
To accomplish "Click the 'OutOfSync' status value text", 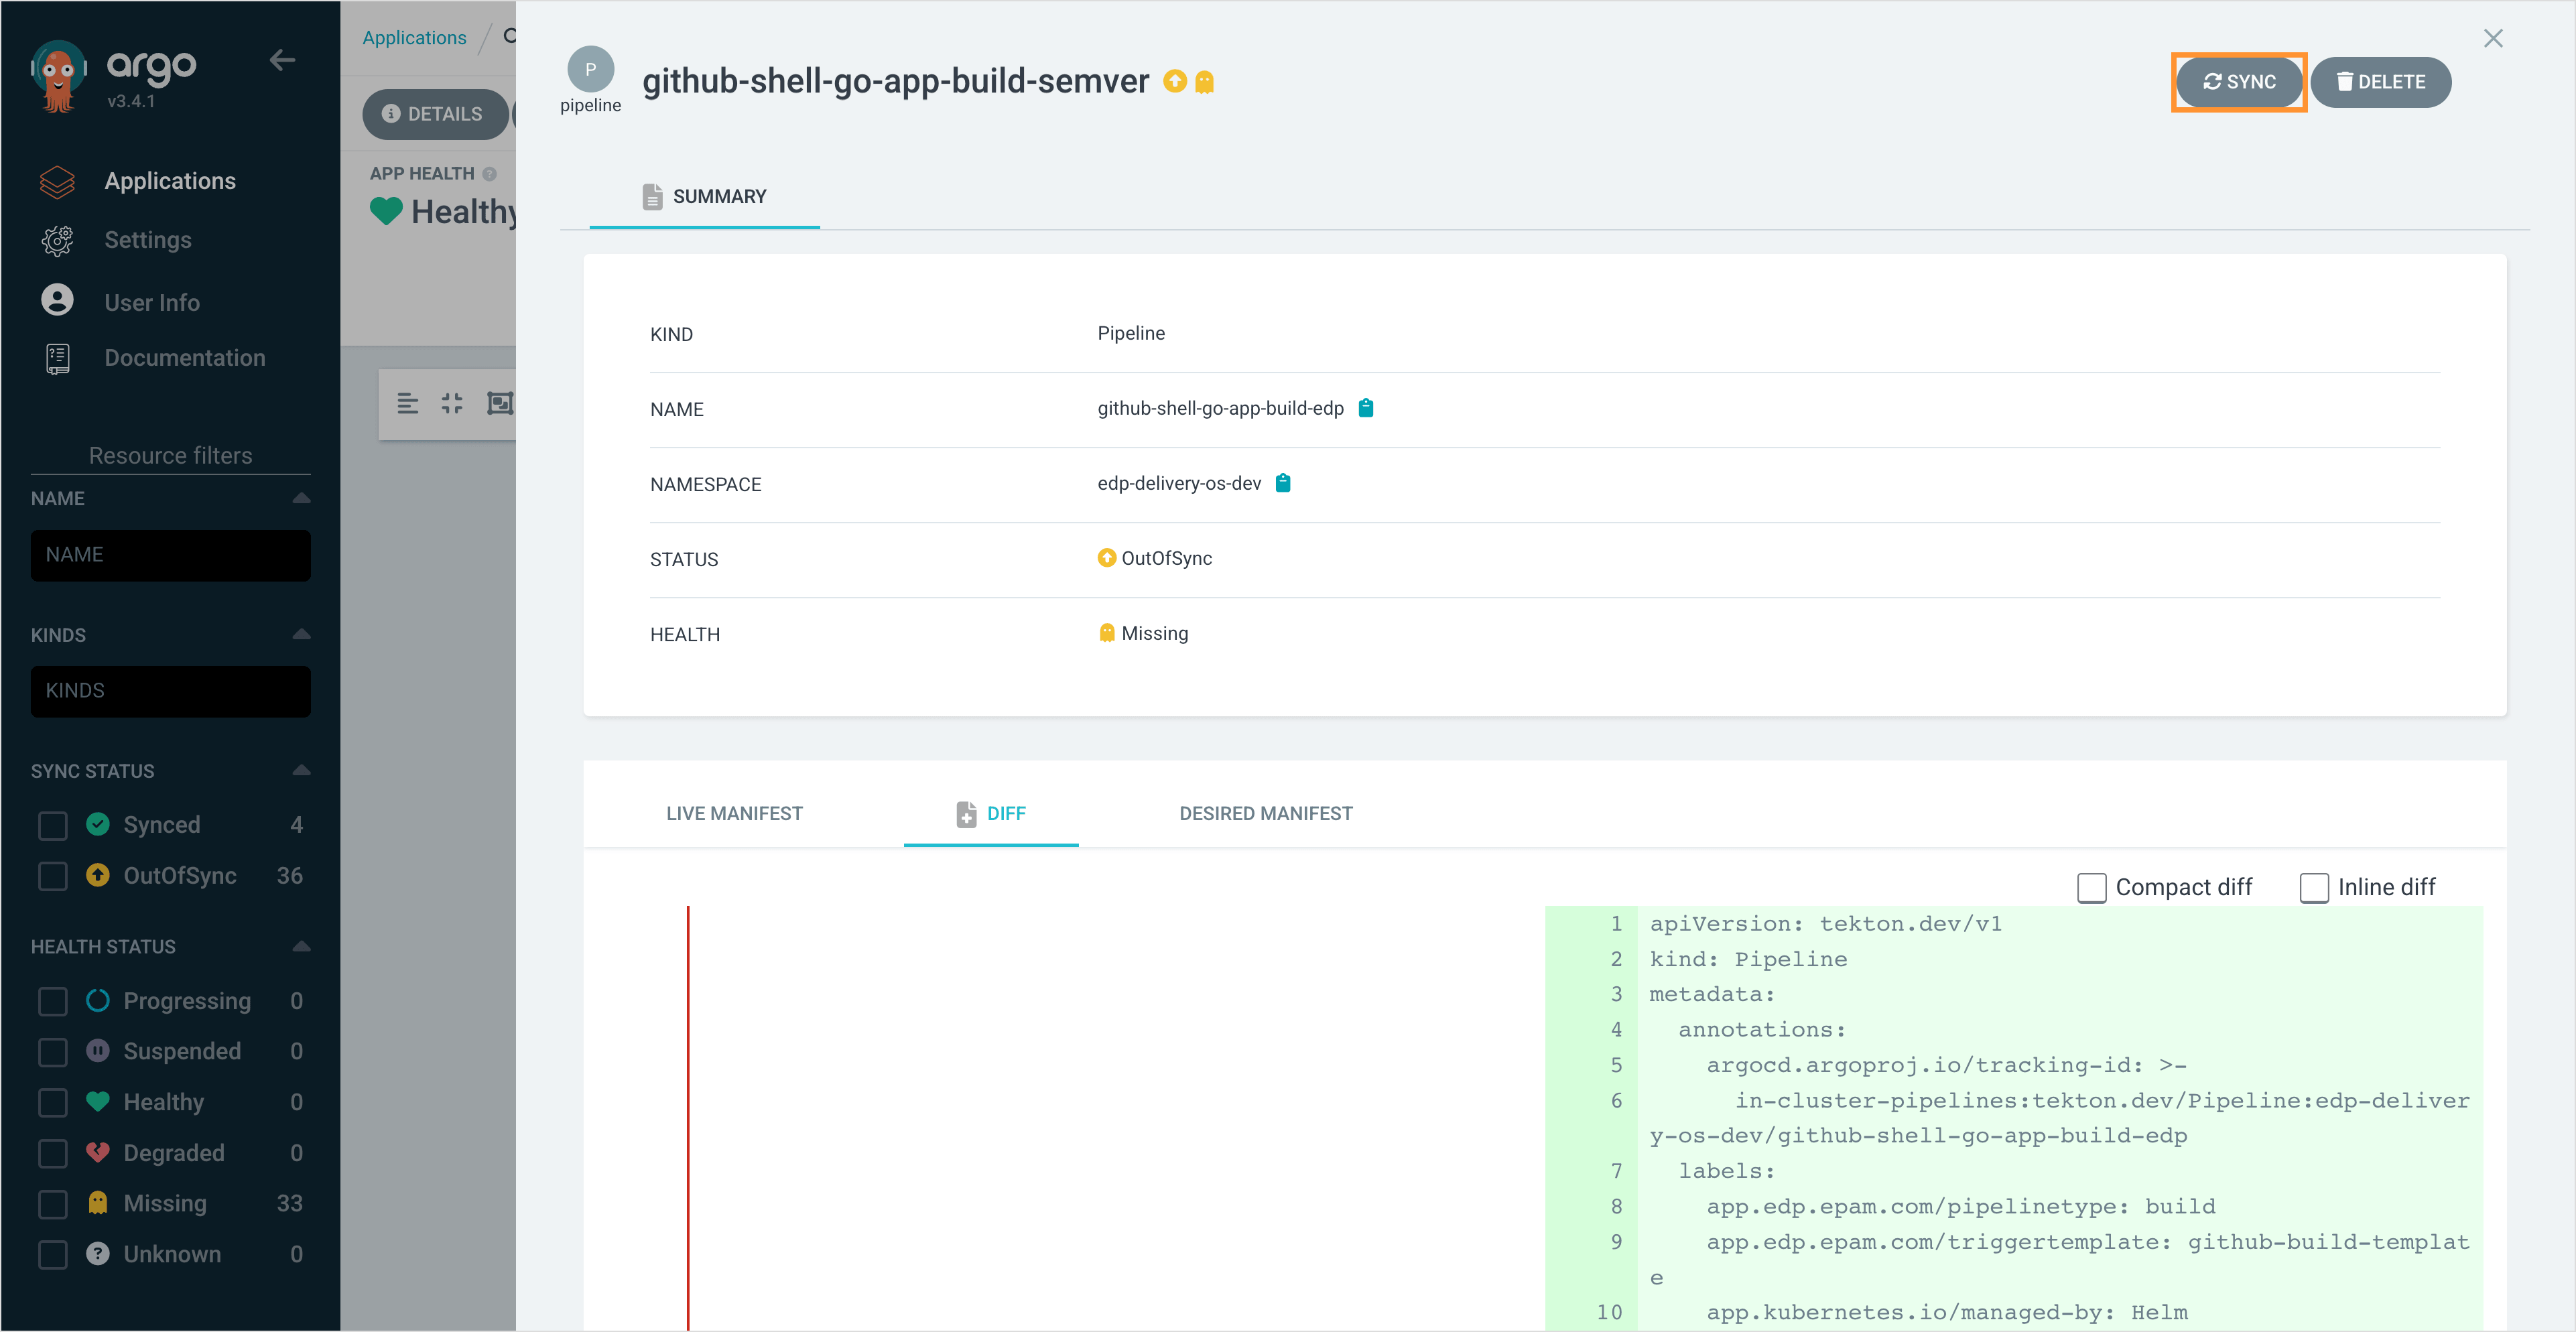I will click(x=1166, y=558).
